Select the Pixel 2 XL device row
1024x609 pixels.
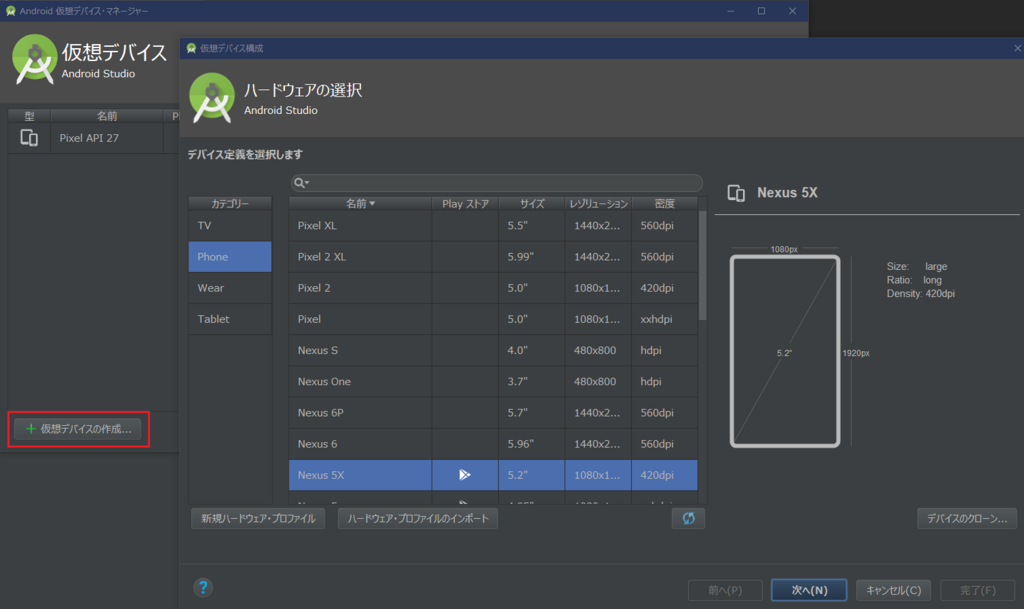pos(493,257)
